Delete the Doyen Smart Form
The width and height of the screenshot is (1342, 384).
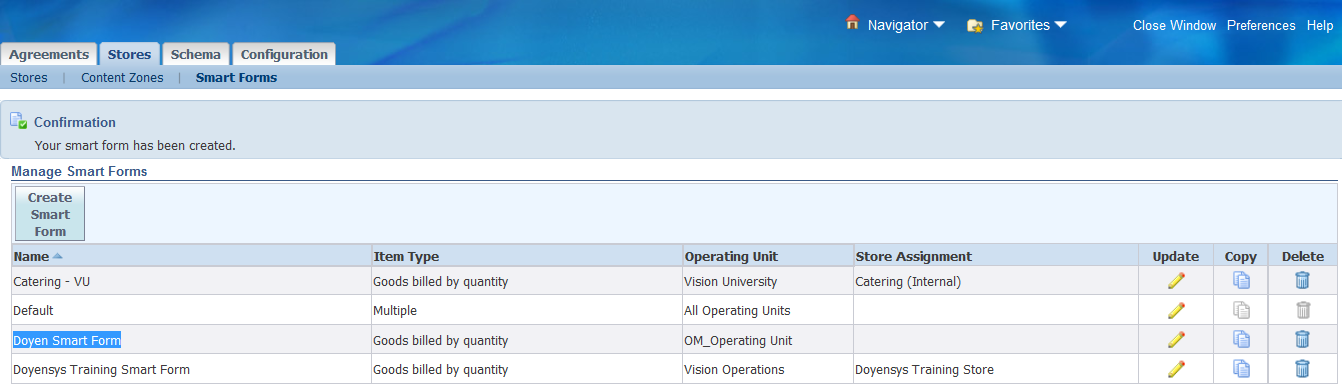point(1302,339)
